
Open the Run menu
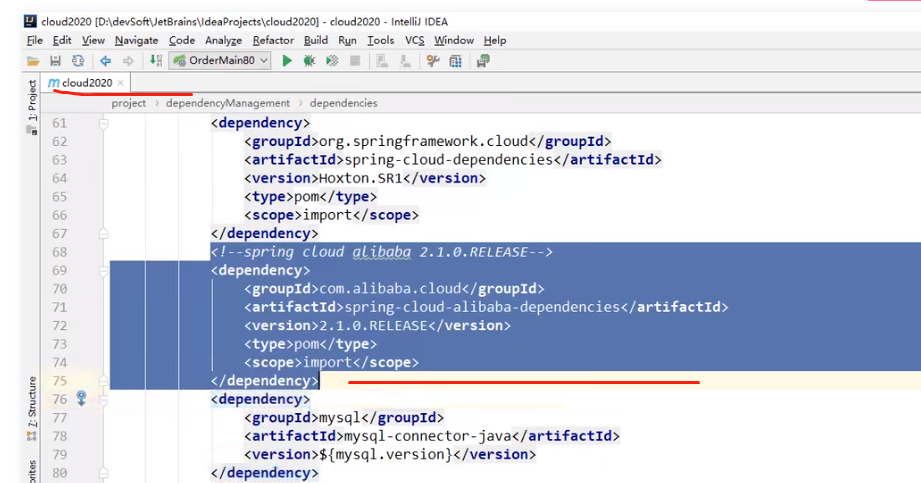[x=347, y=40]
